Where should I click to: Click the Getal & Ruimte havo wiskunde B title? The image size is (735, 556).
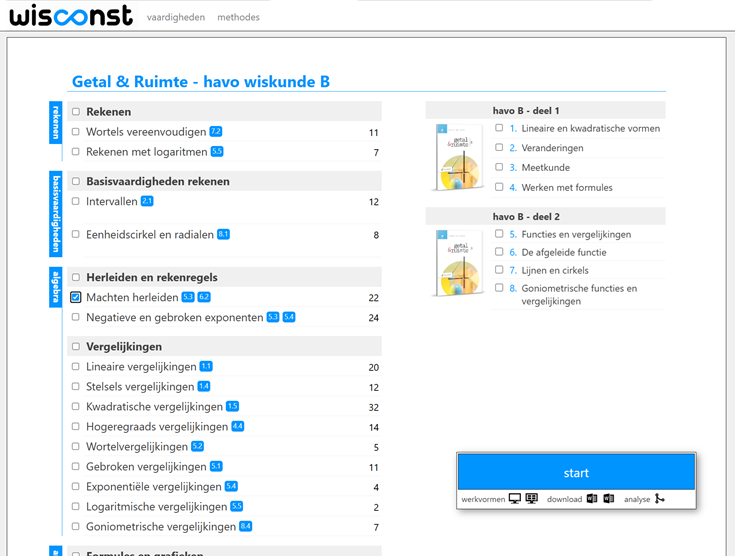tap(201, 82)
